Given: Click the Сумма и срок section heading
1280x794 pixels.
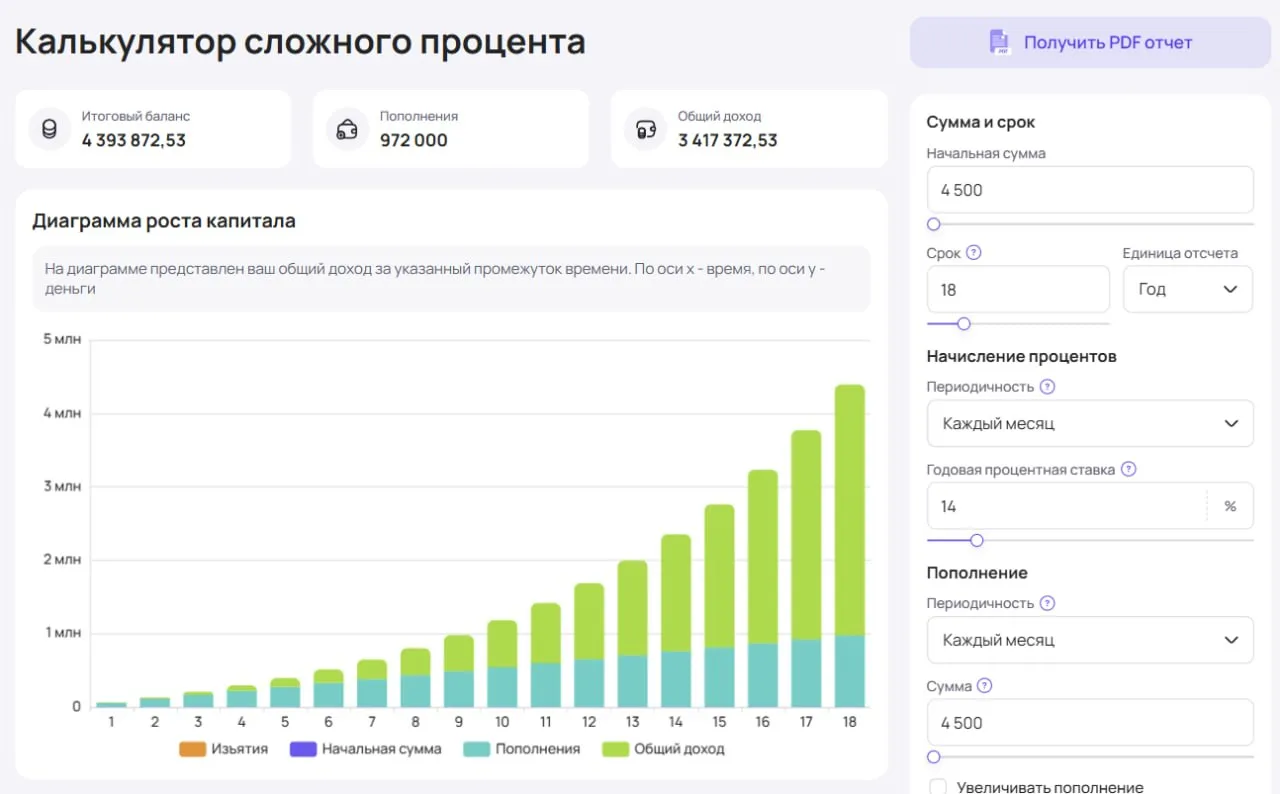Looking at the screenshot, I should pyautogui.click(x=981, y=122).
